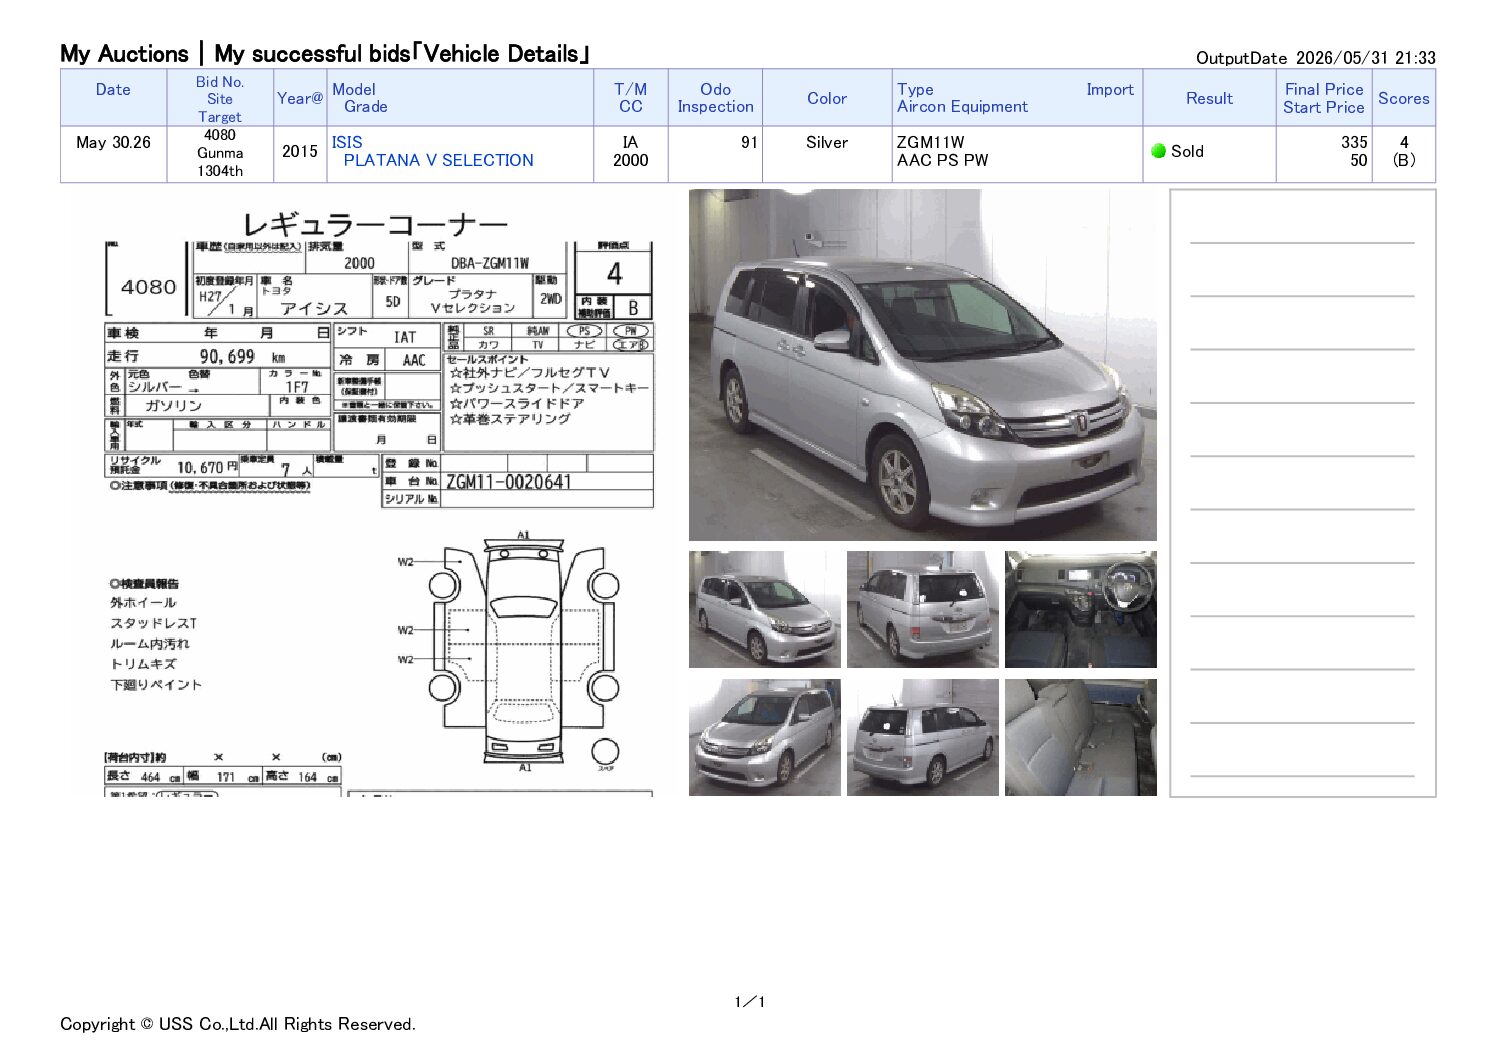1495x1058 pixels.
Task: Select the rear-view thumbnail photo
Action: (x=922, y=609)
